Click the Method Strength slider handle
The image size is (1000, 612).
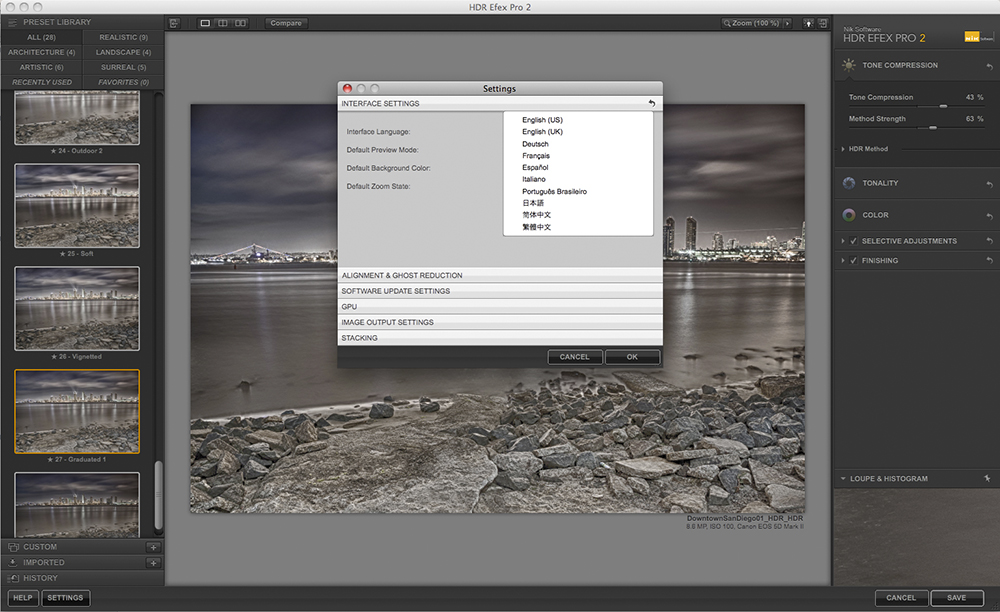click(934, 127)
